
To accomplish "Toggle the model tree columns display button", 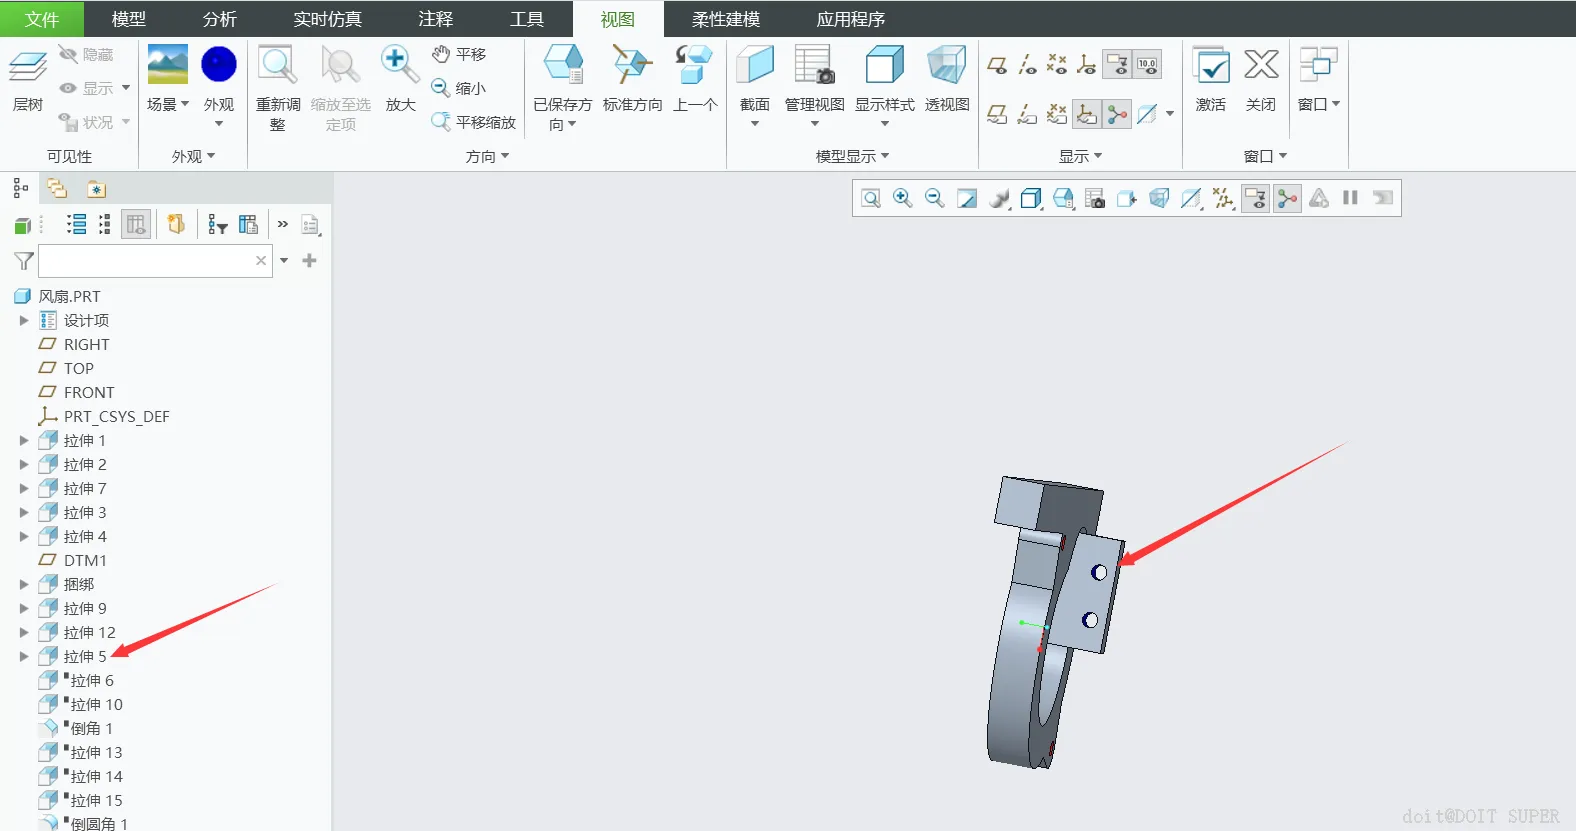I will click(136, 224).
